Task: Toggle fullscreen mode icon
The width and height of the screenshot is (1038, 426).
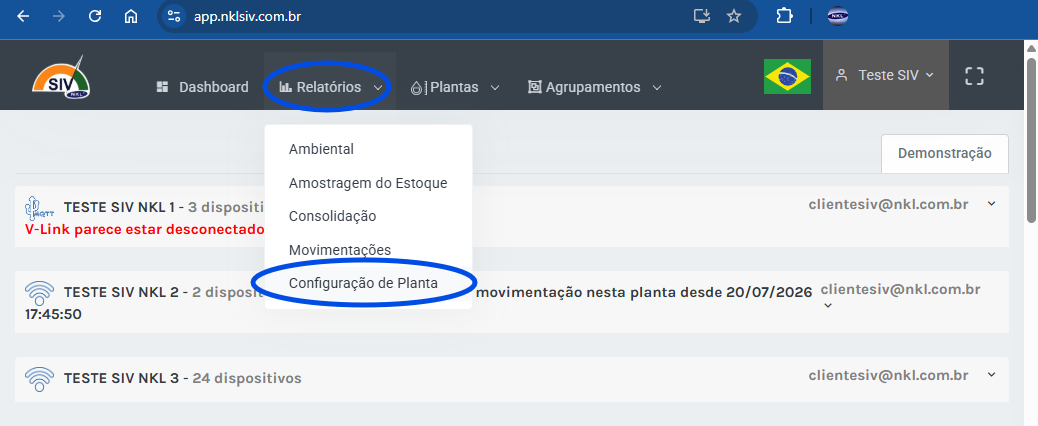Action: 974,76
